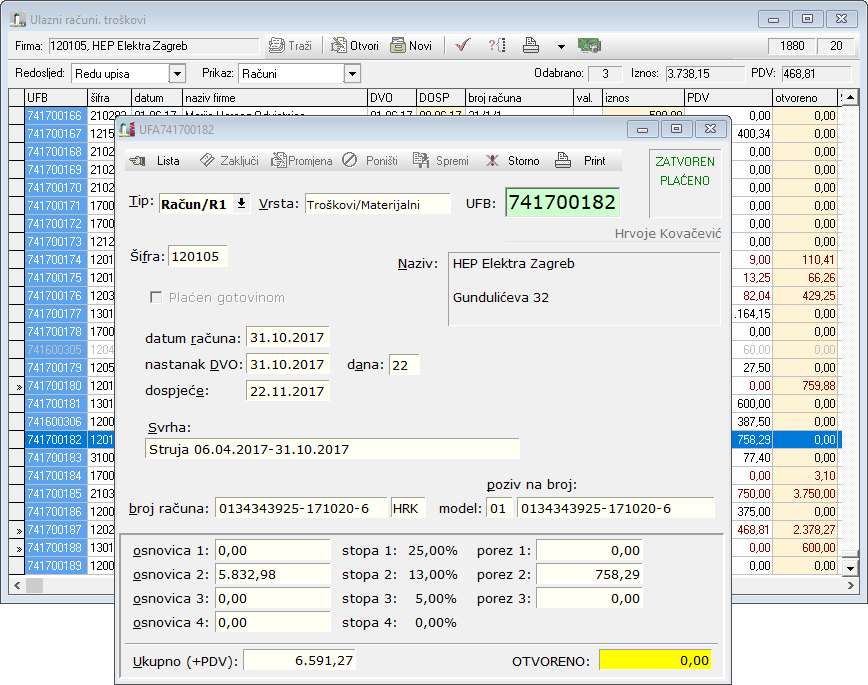Open the question mark filter icon
Image resolution: width=868 pixels, height=685 pixels.
click(x=496, y=46)
